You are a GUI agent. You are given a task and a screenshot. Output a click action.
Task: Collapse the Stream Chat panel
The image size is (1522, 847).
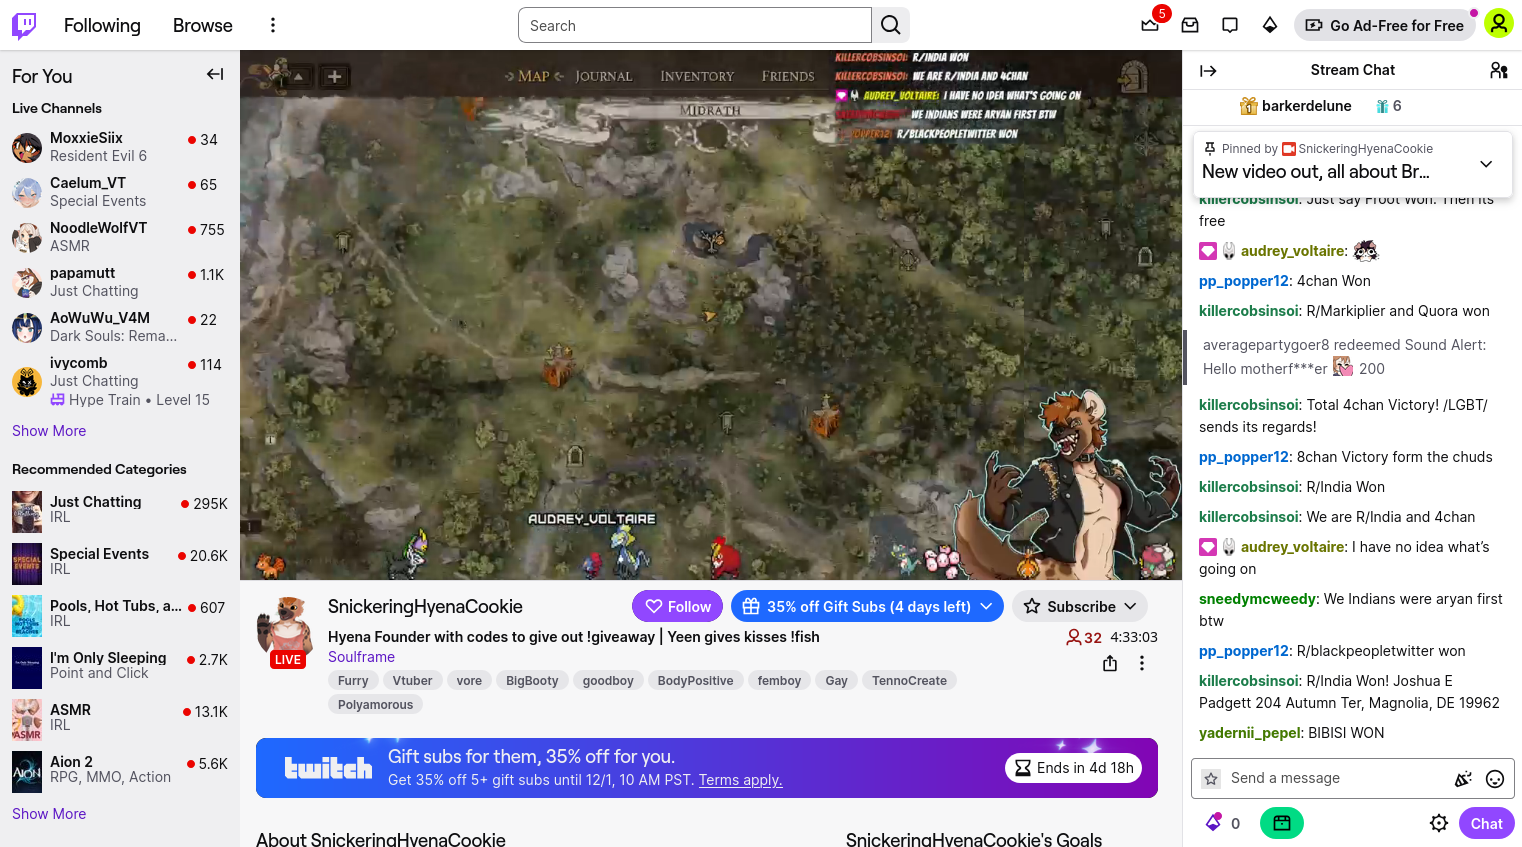[1208, 70]
